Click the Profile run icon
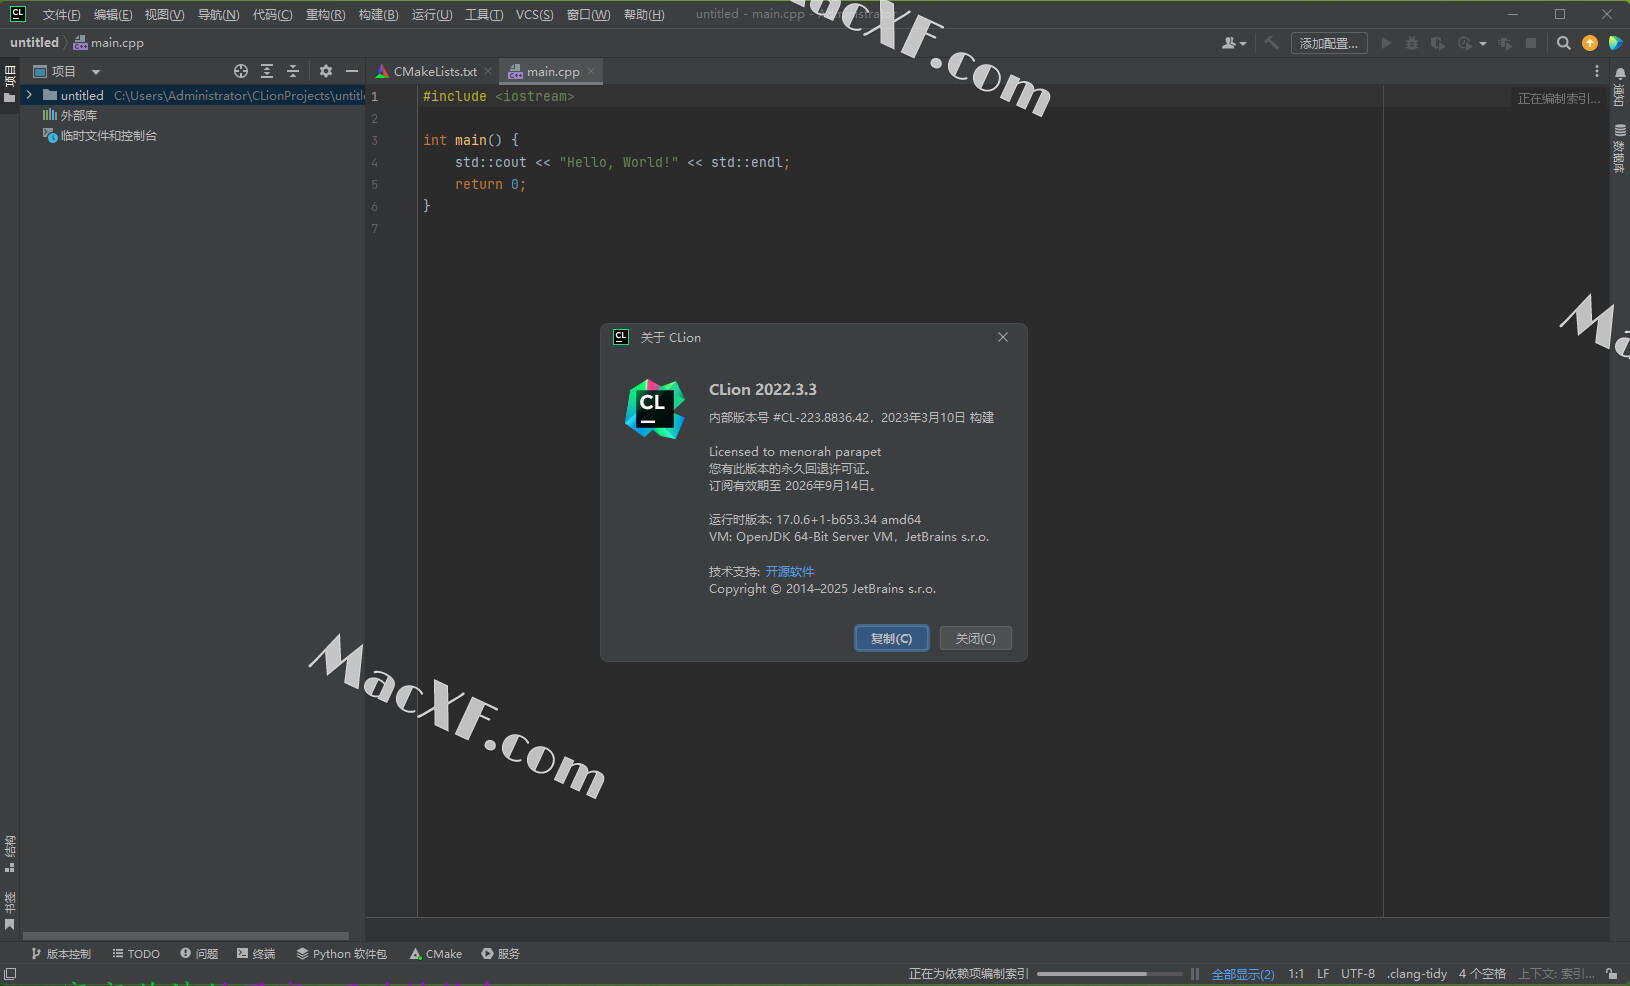The height and width of the screenshot is (986, 1630). [1465, 43]
